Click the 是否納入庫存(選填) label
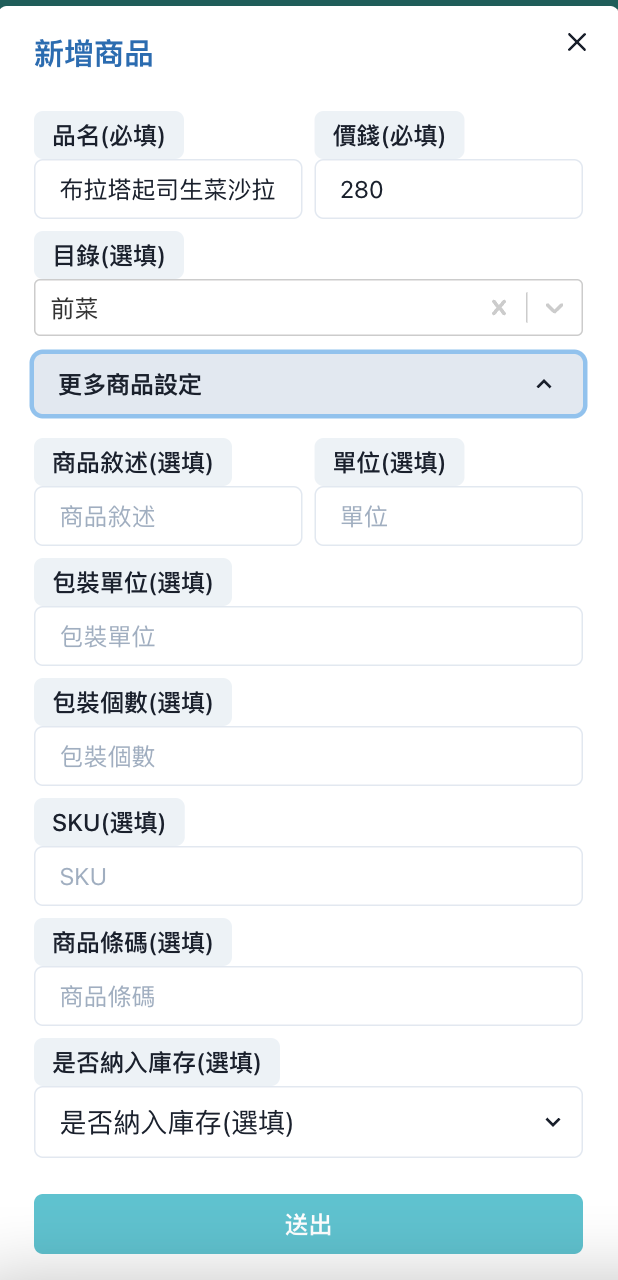Image resolution: width=618 pixels, height=1280 pixels. [x=157, y=1062]
